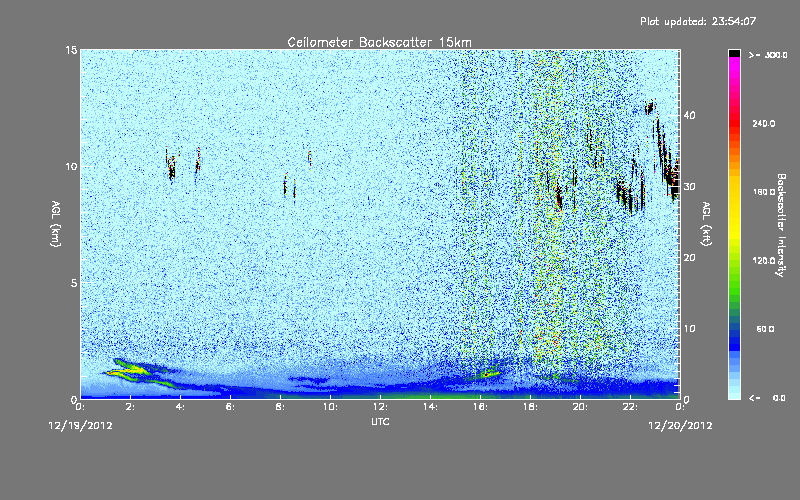
Task: Click the end date 12/20/2012 label
Action: pyautogui.click(x=680, y=426)
